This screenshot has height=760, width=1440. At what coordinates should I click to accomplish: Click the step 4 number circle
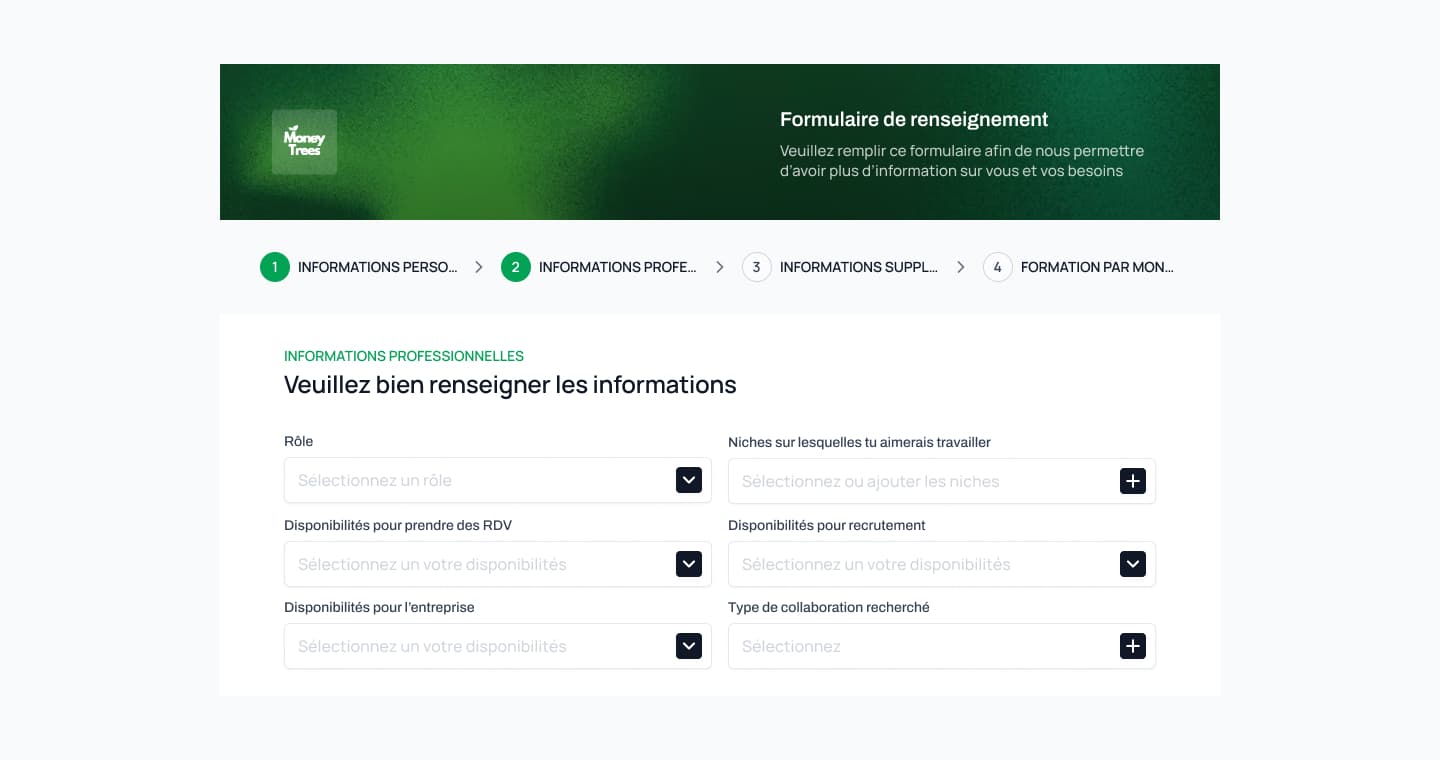998,267
